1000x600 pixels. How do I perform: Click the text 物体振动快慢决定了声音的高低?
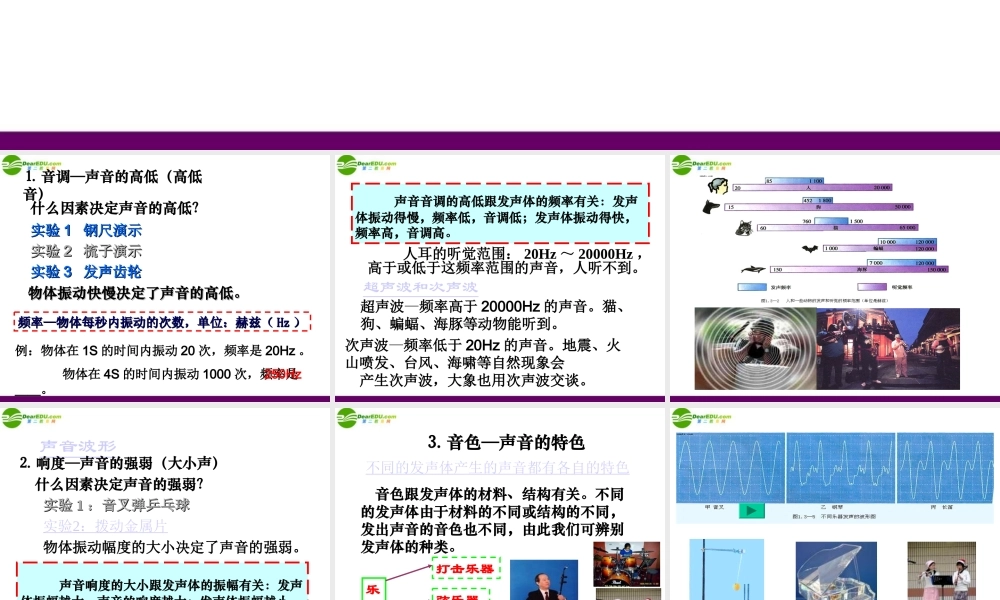[x=135, y=293]
